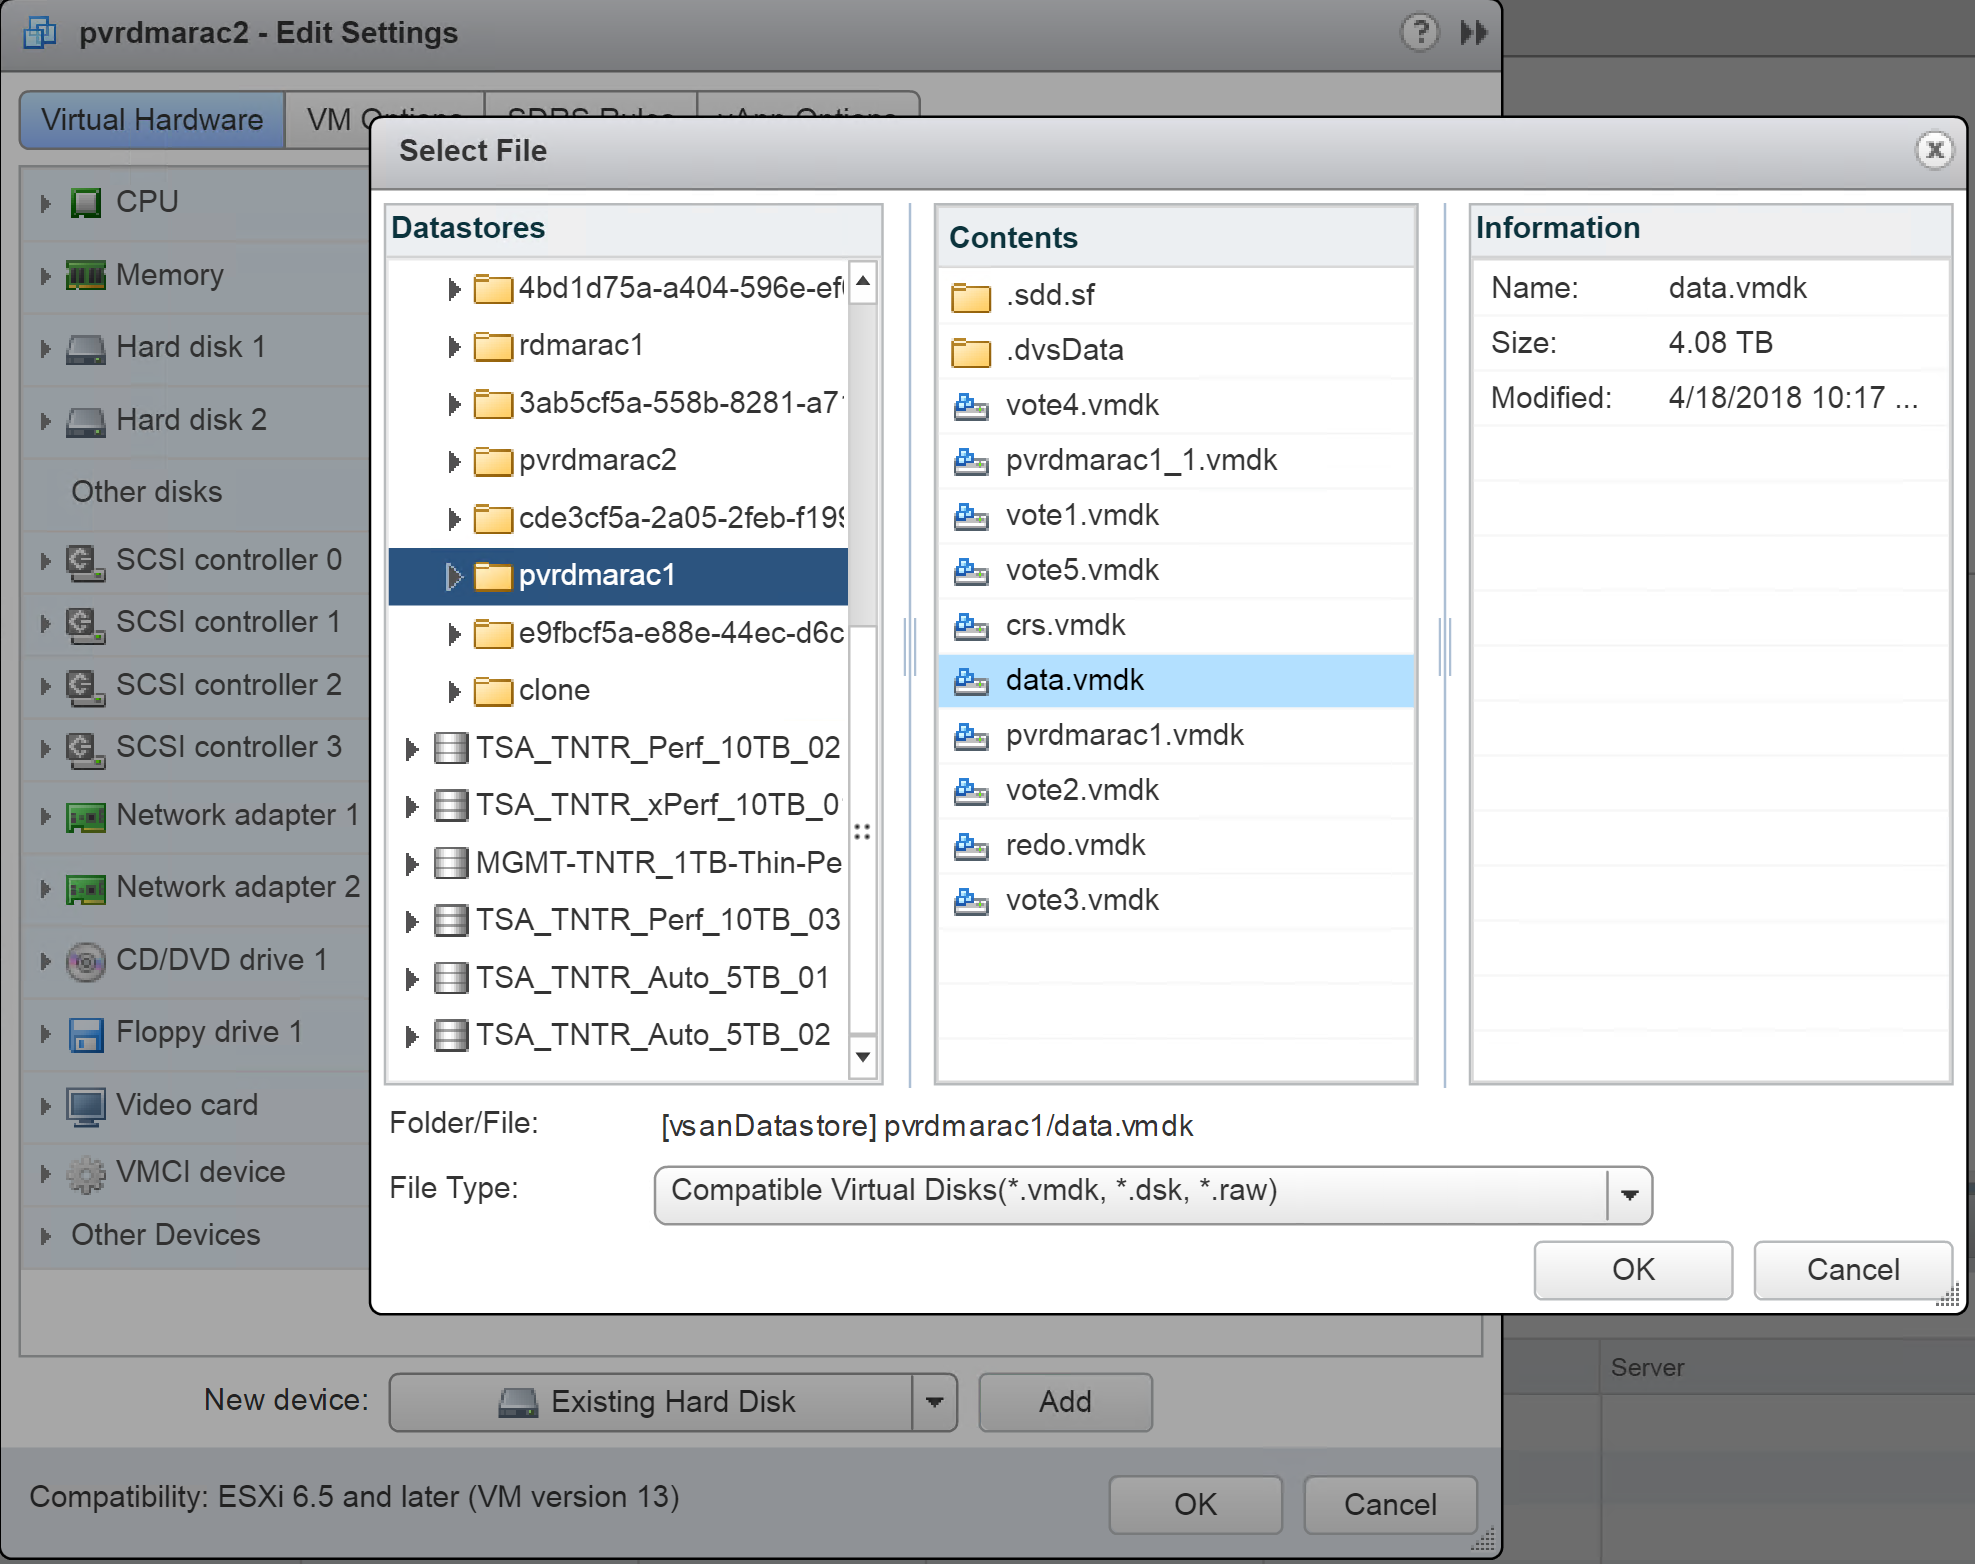The height and width of the screenshot is (1564, 1975).
Task: Open the File Type dropdown
Action: (x=1629, y=1195)
